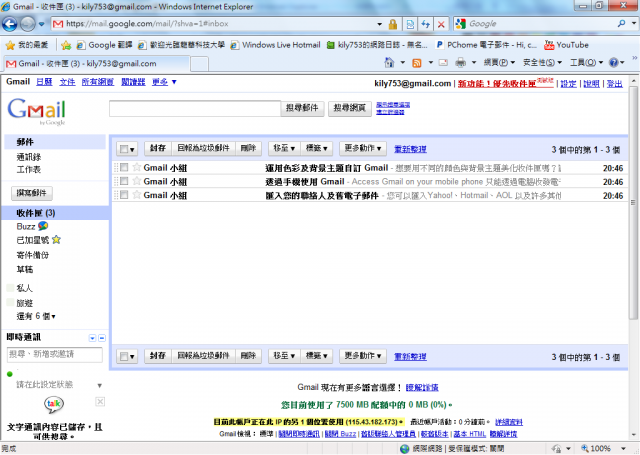Open the 工具(O) tools menu
Screen dimensions: 640x455
coord(587,62)
